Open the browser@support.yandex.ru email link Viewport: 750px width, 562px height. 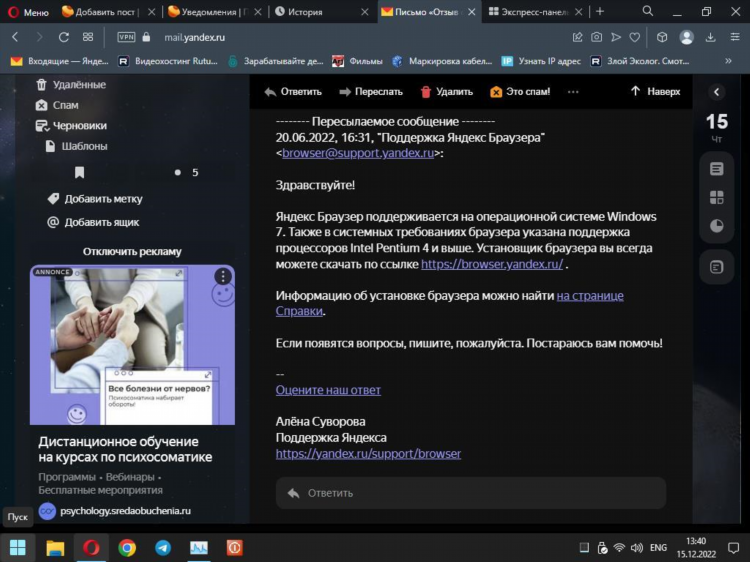(x=358, y=153)
